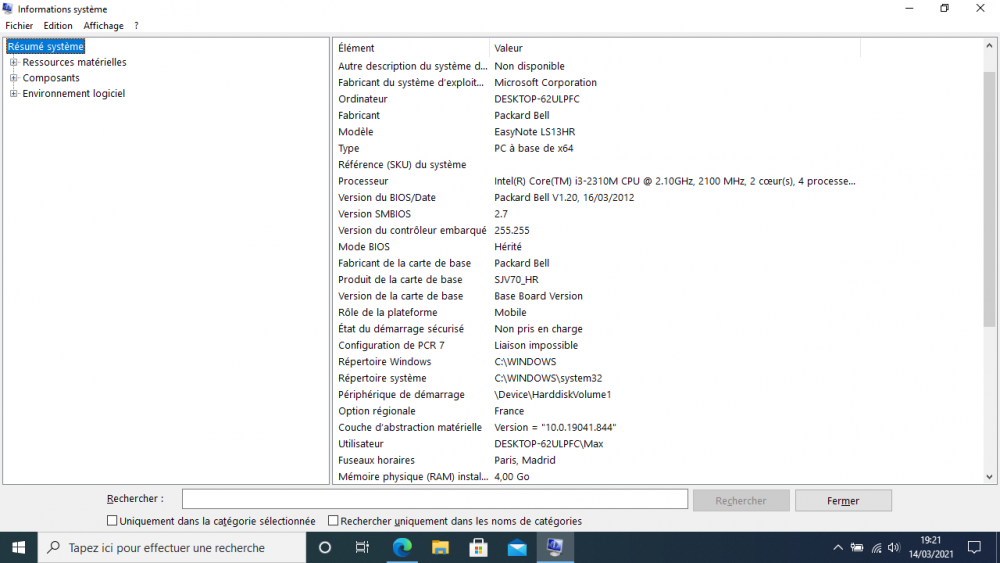Open the Fichier menu
1000x563 pixels.
(19, 26)
